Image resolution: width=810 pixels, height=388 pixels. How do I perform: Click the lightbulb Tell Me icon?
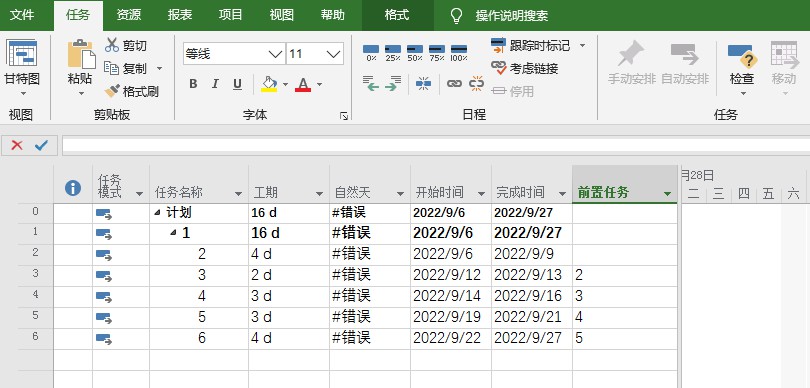coord(456,15)
